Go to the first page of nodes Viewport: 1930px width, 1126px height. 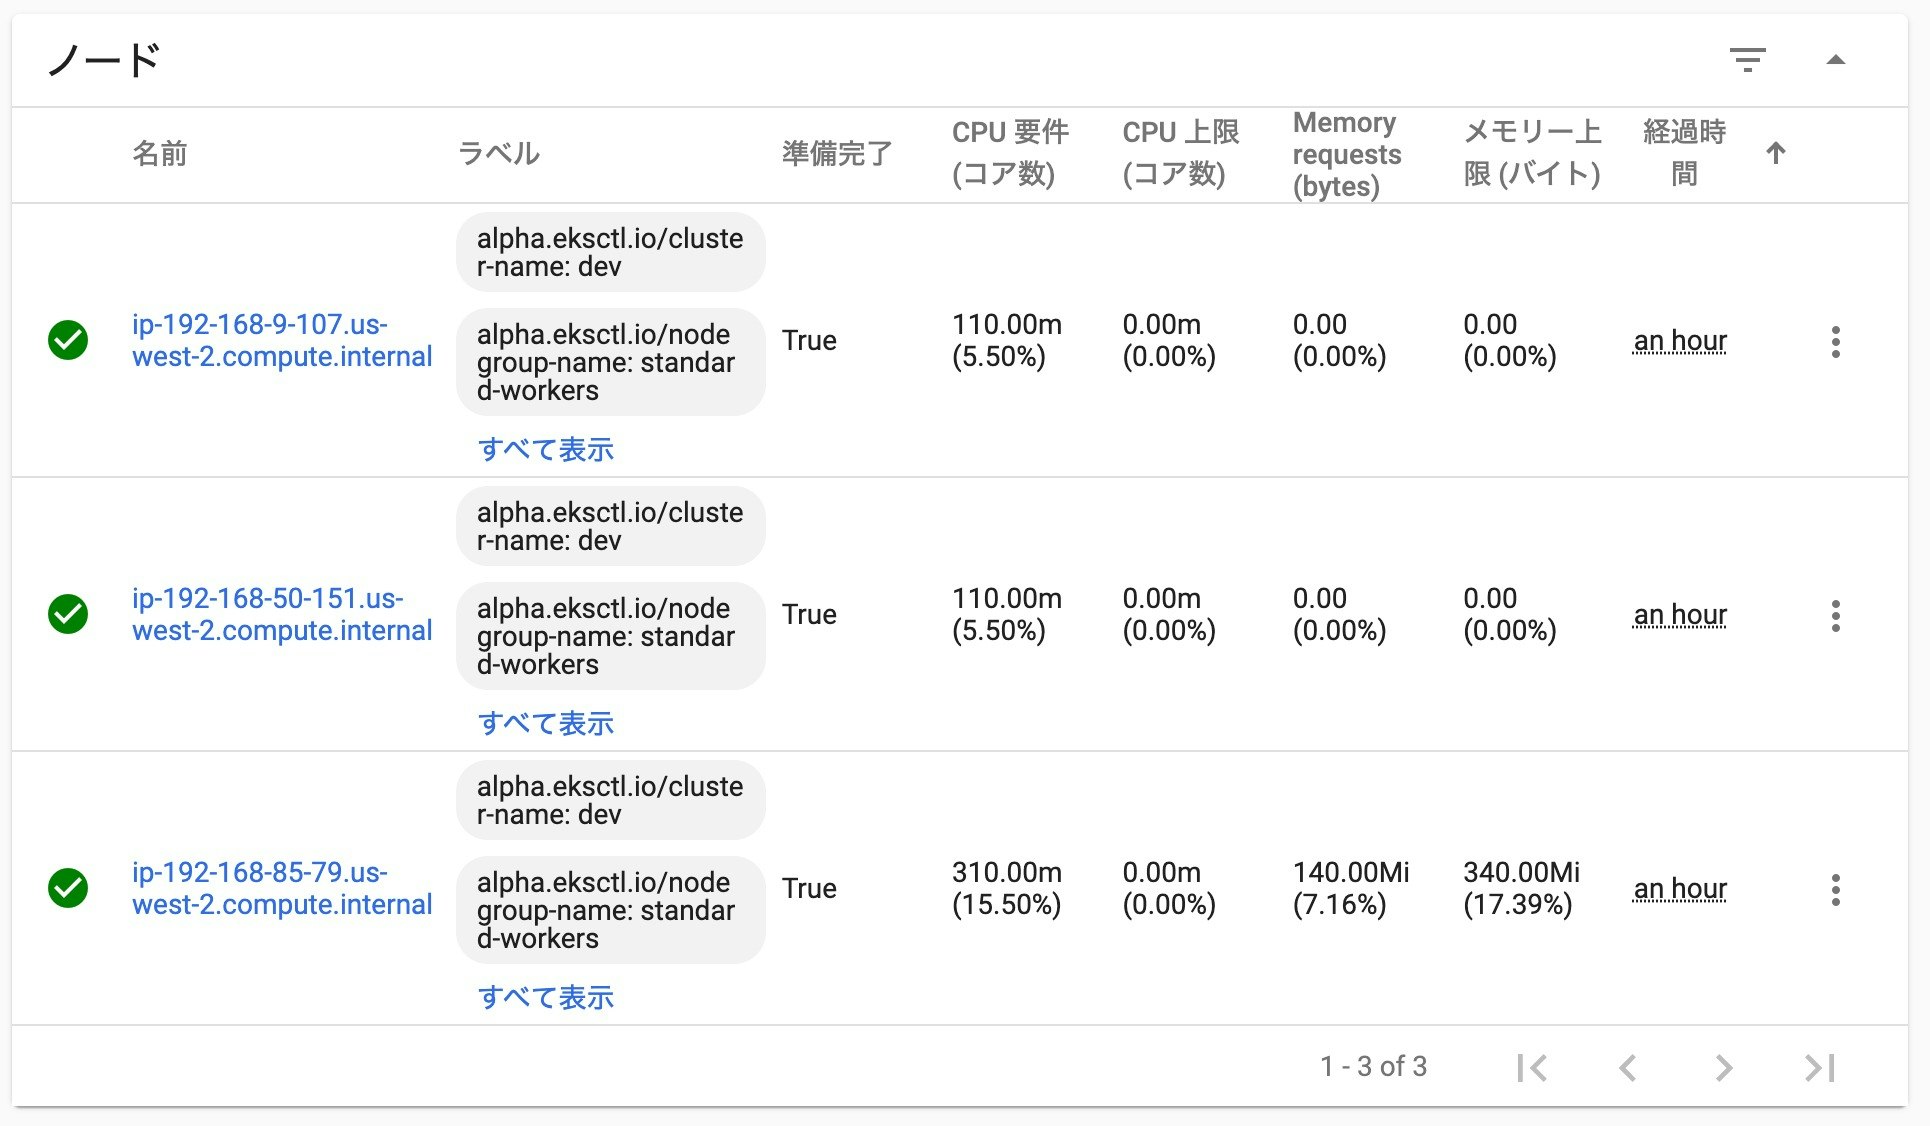(x=1533, y=1067)
